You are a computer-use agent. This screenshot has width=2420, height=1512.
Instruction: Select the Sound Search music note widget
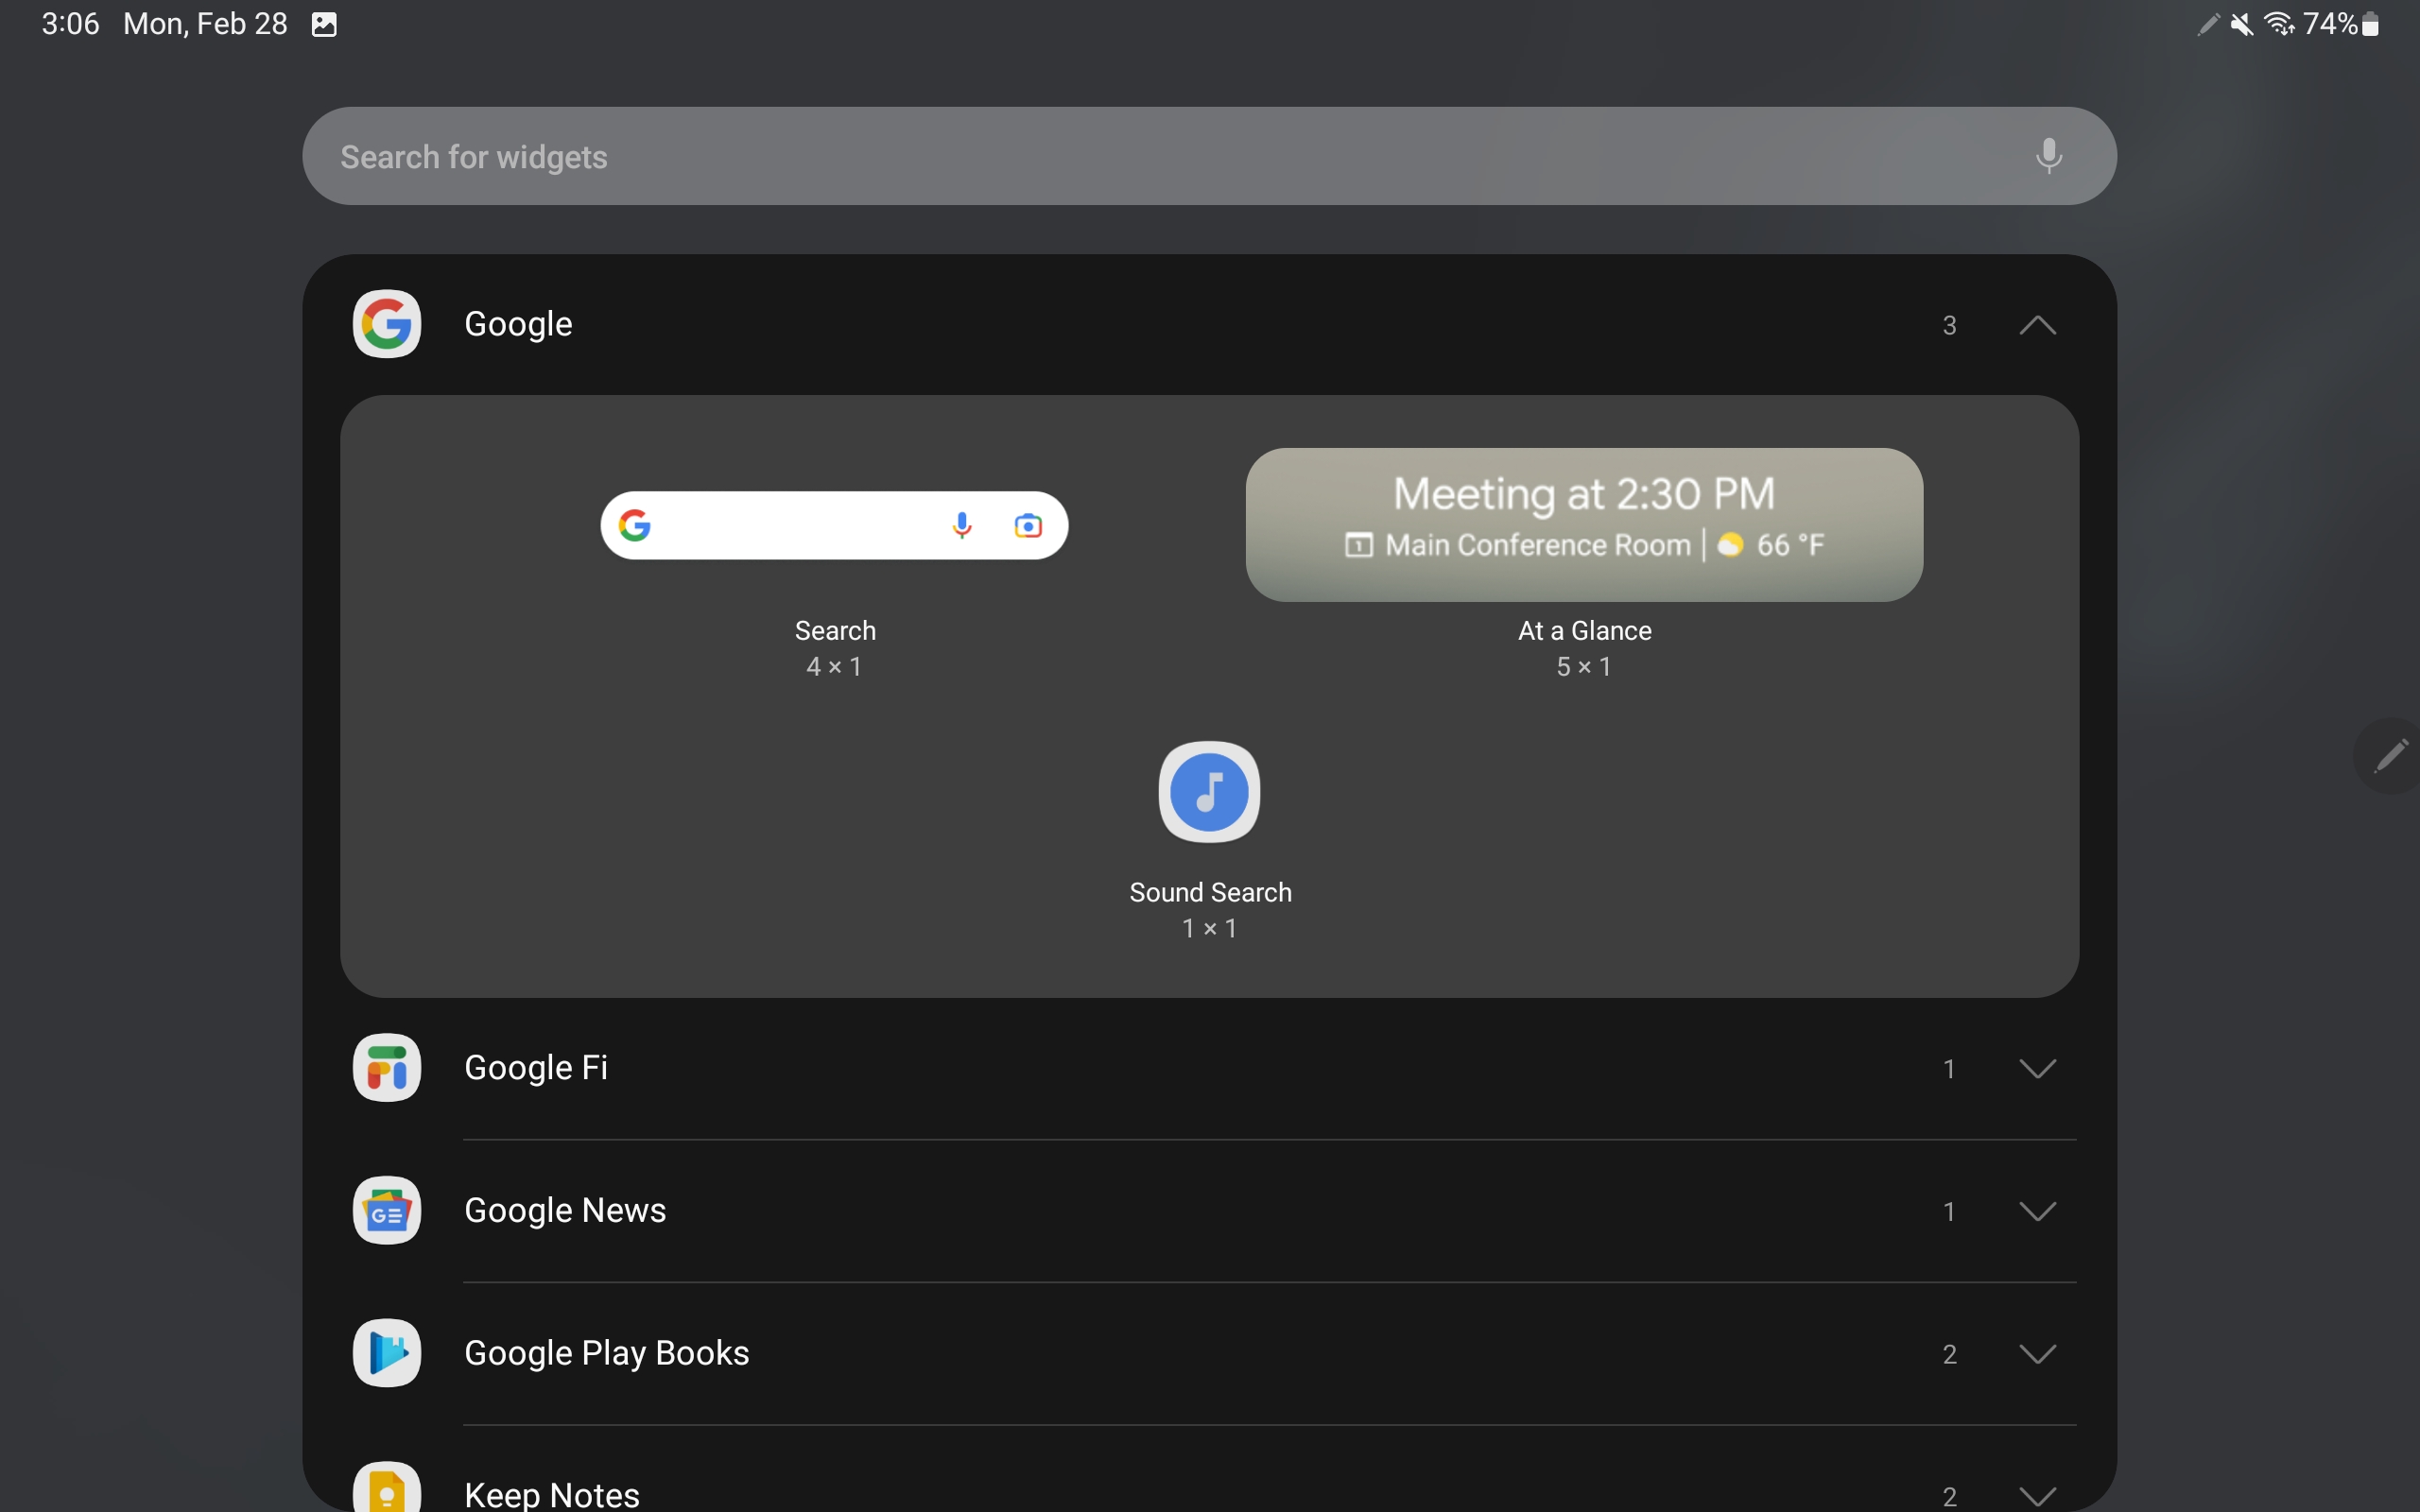pyautogui.click(x=1209, y=792)
